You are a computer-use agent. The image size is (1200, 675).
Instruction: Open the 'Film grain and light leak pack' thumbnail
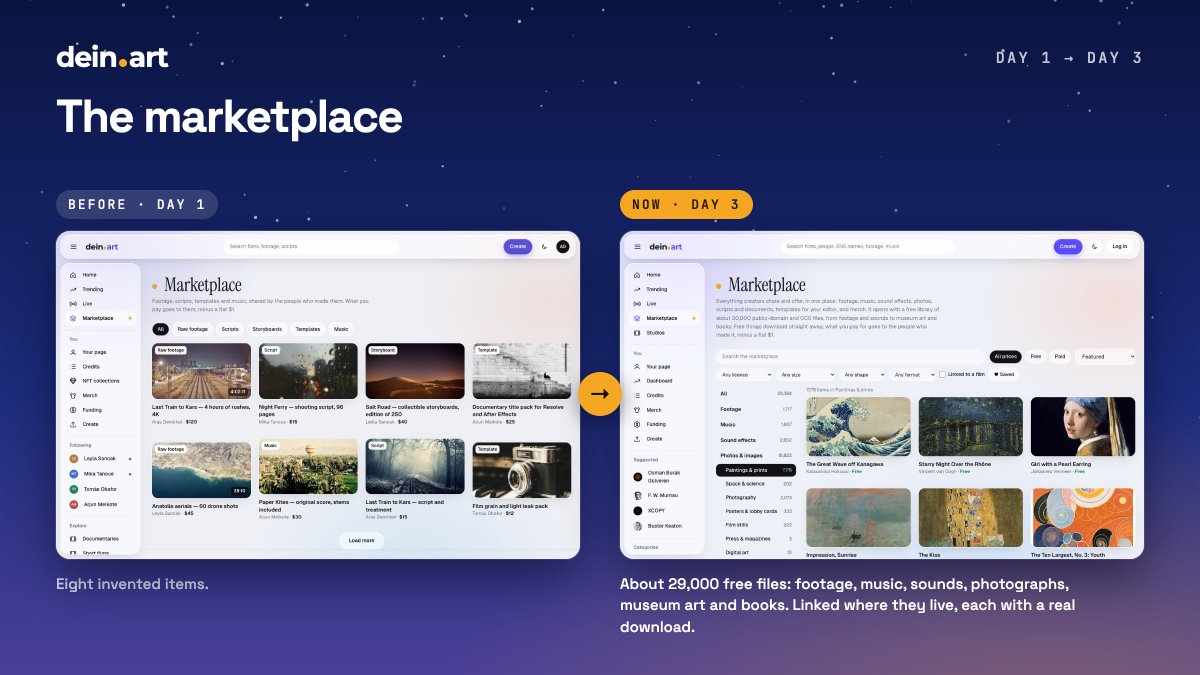pyautogui.click(x=522, y=470)
